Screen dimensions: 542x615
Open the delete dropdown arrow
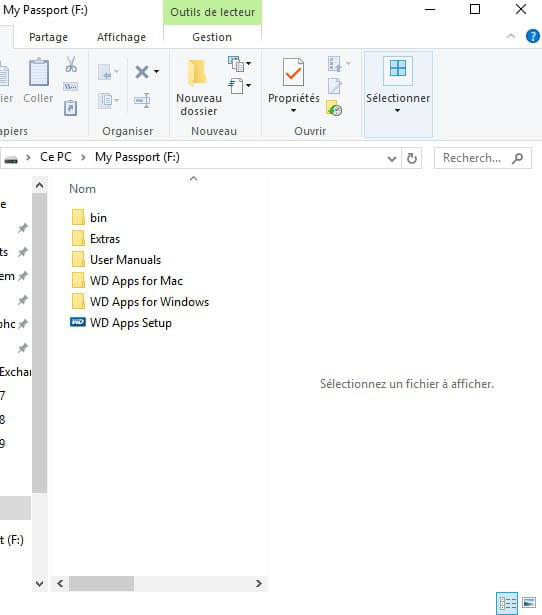click(156, 71)
